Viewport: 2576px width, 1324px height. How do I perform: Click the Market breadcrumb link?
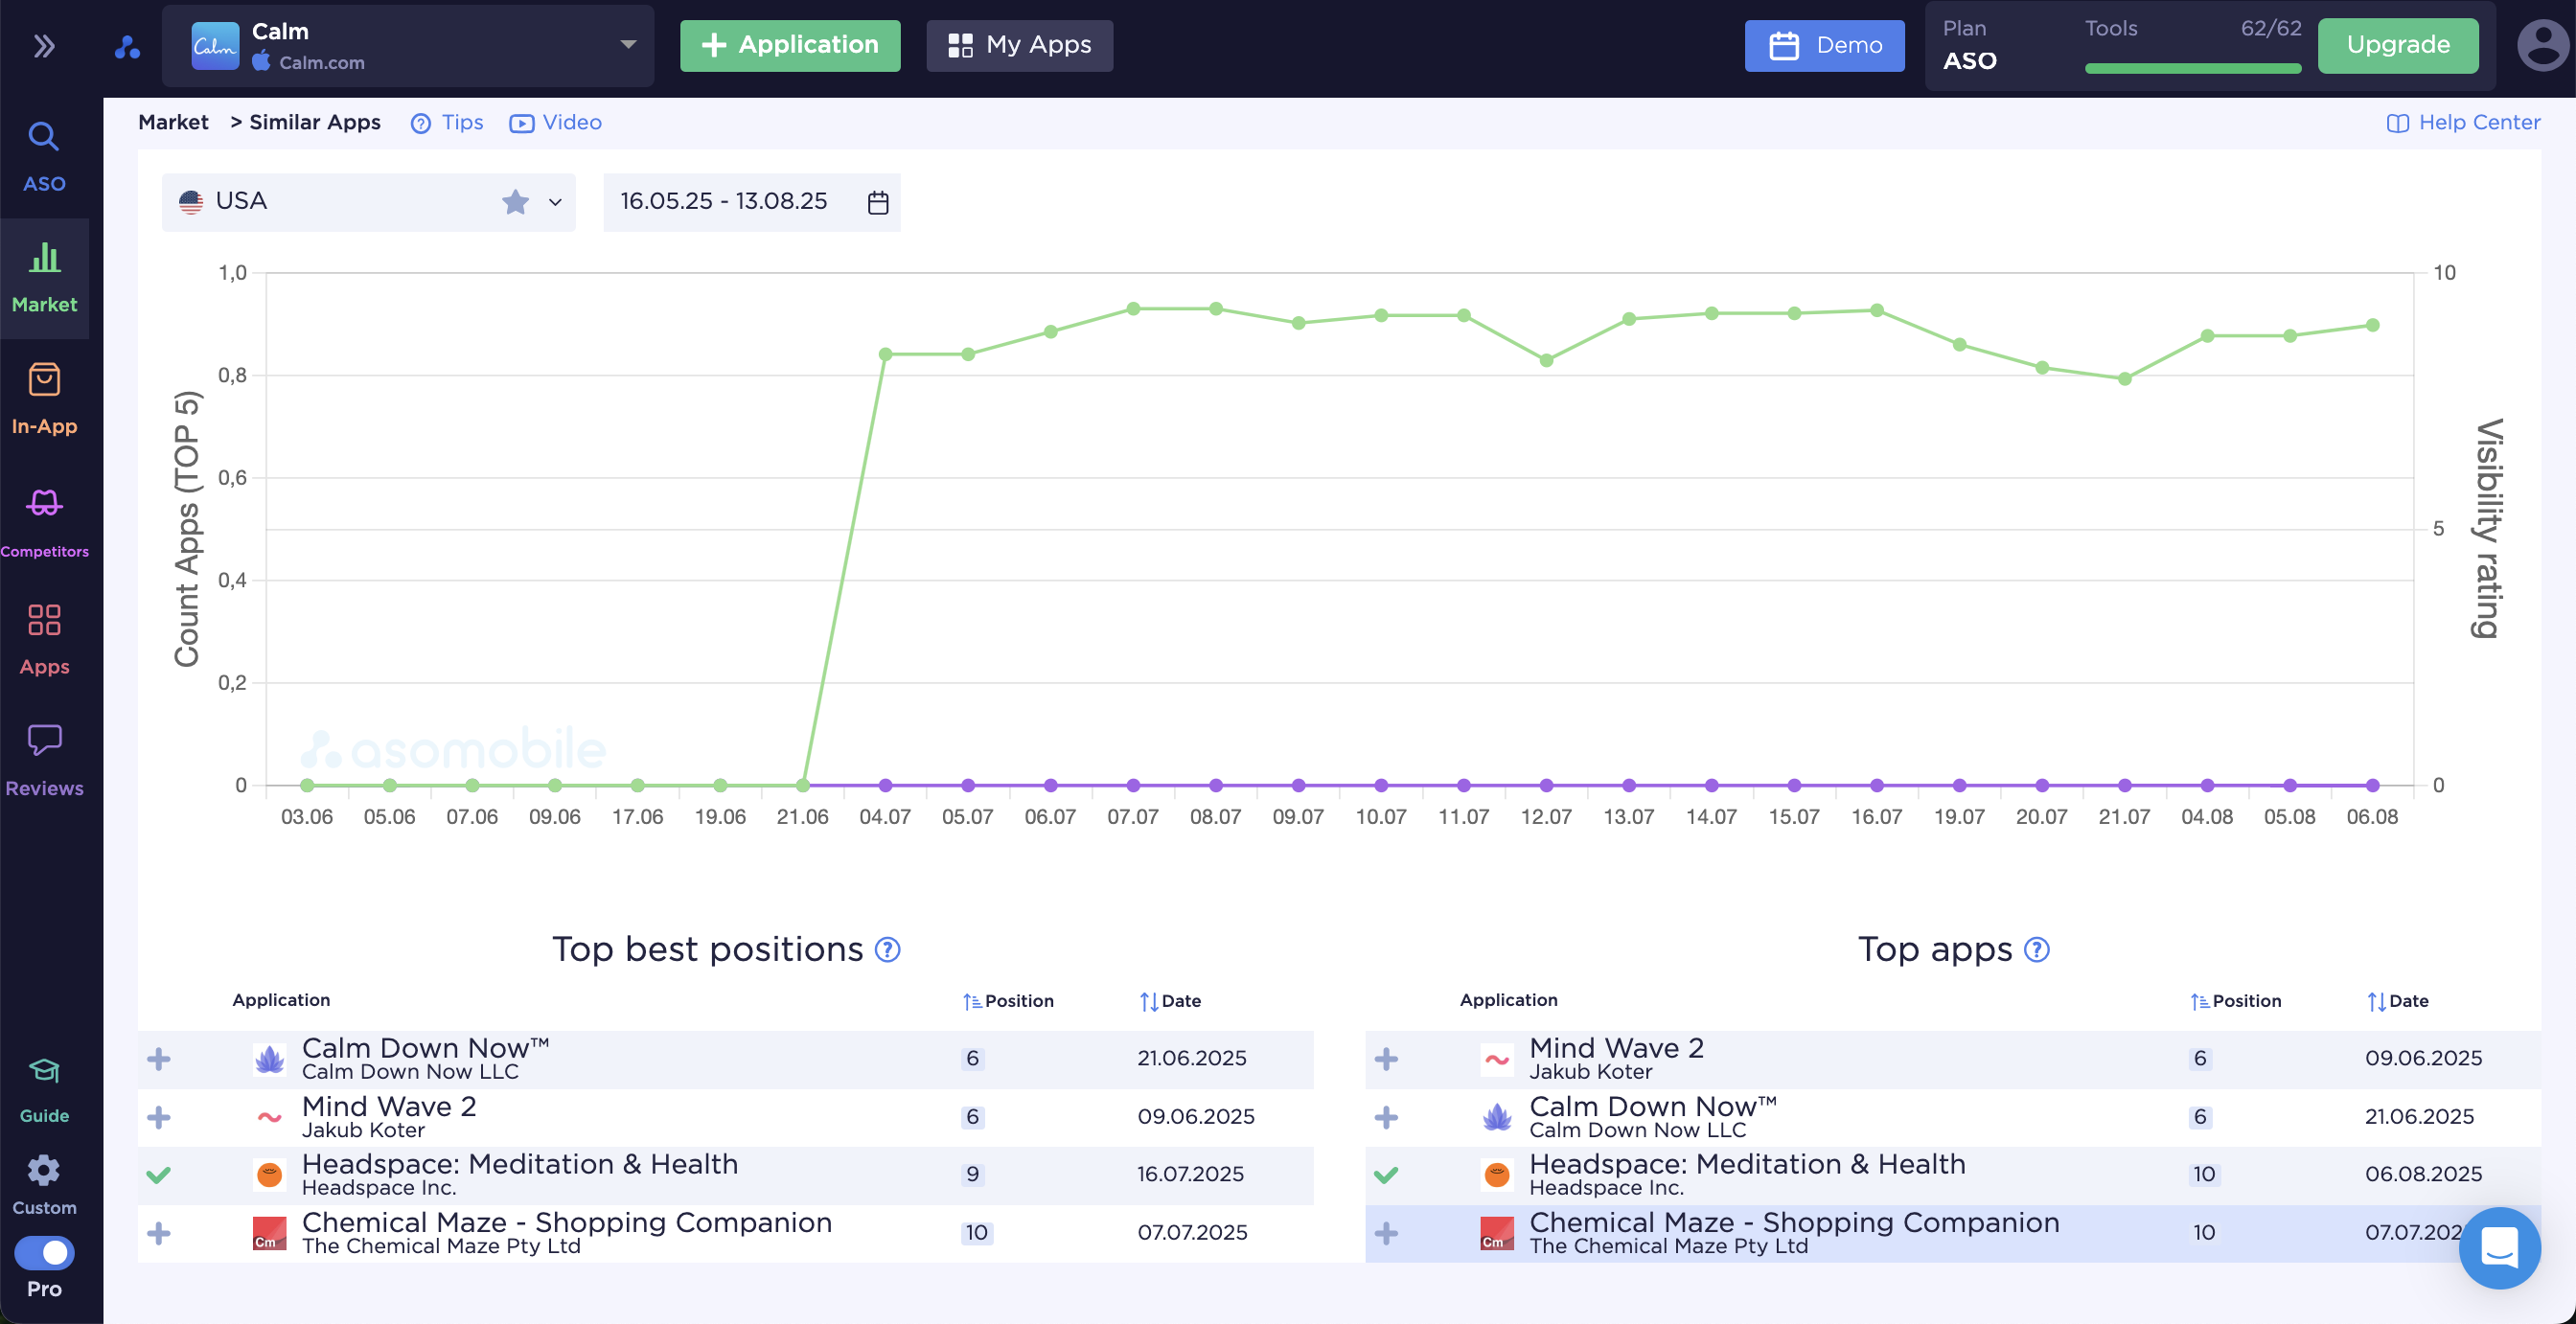click(x=173, y=122)
